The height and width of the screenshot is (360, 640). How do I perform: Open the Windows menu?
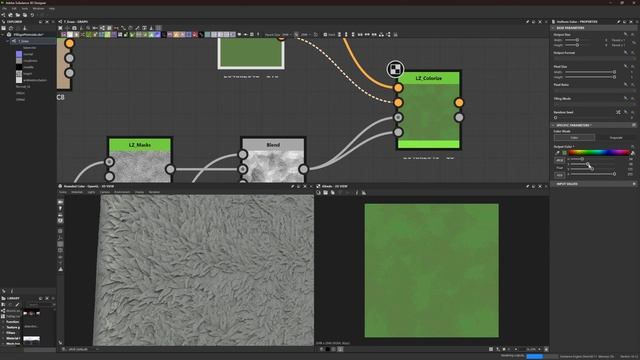[x=38, y=8]
